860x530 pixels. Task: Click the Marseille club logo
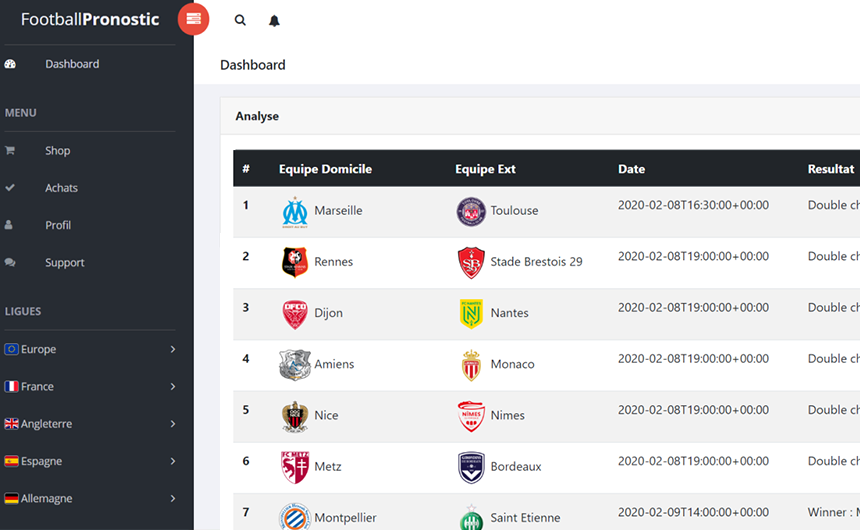[x=294, y=211]
